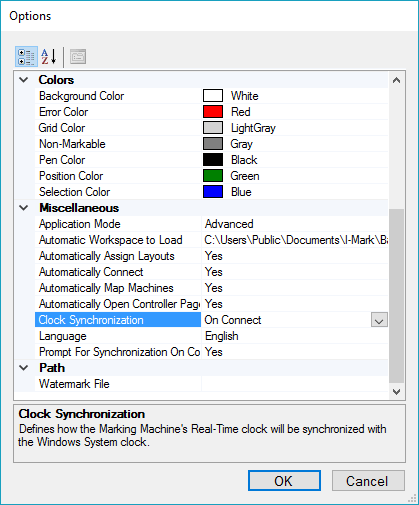Click the Background Color white swatch
The height and width of the screenshot is (505, 419).
pyautogui.click(x=213, y=96)
